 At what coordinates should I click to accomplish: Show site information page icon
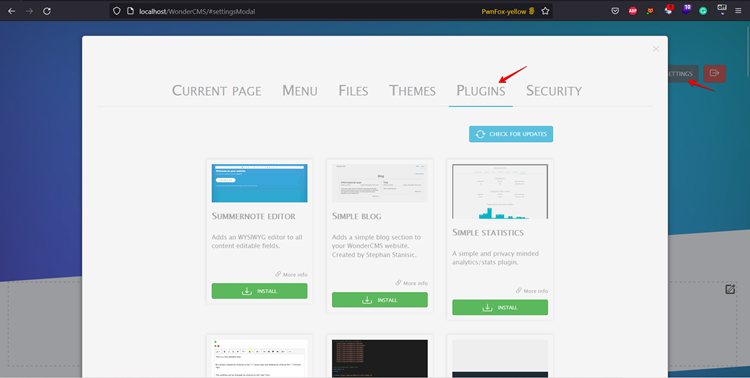(x=130, y=11)
